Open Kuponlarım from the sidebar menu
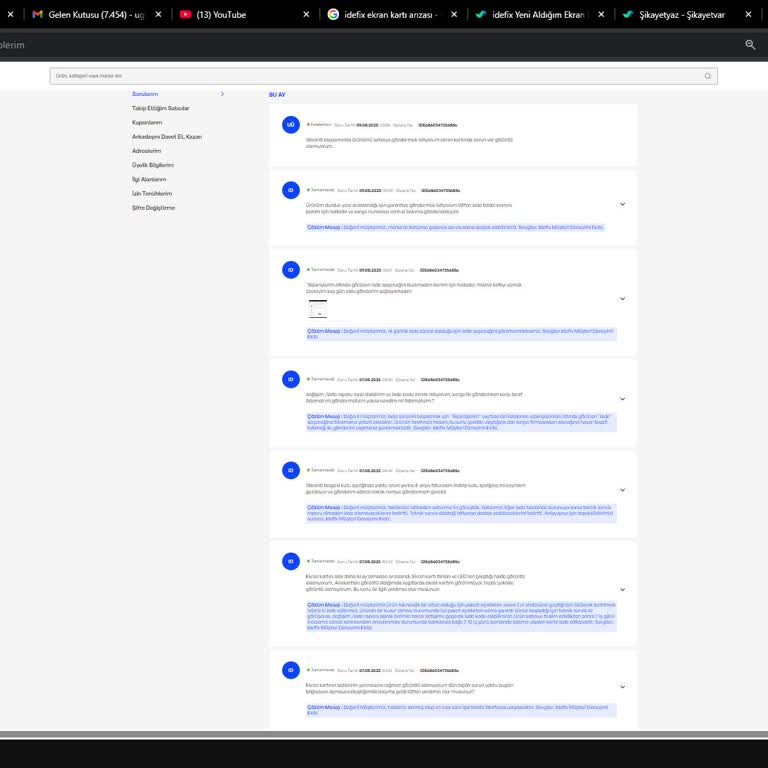The image size is (768, 768). (147, 122)
